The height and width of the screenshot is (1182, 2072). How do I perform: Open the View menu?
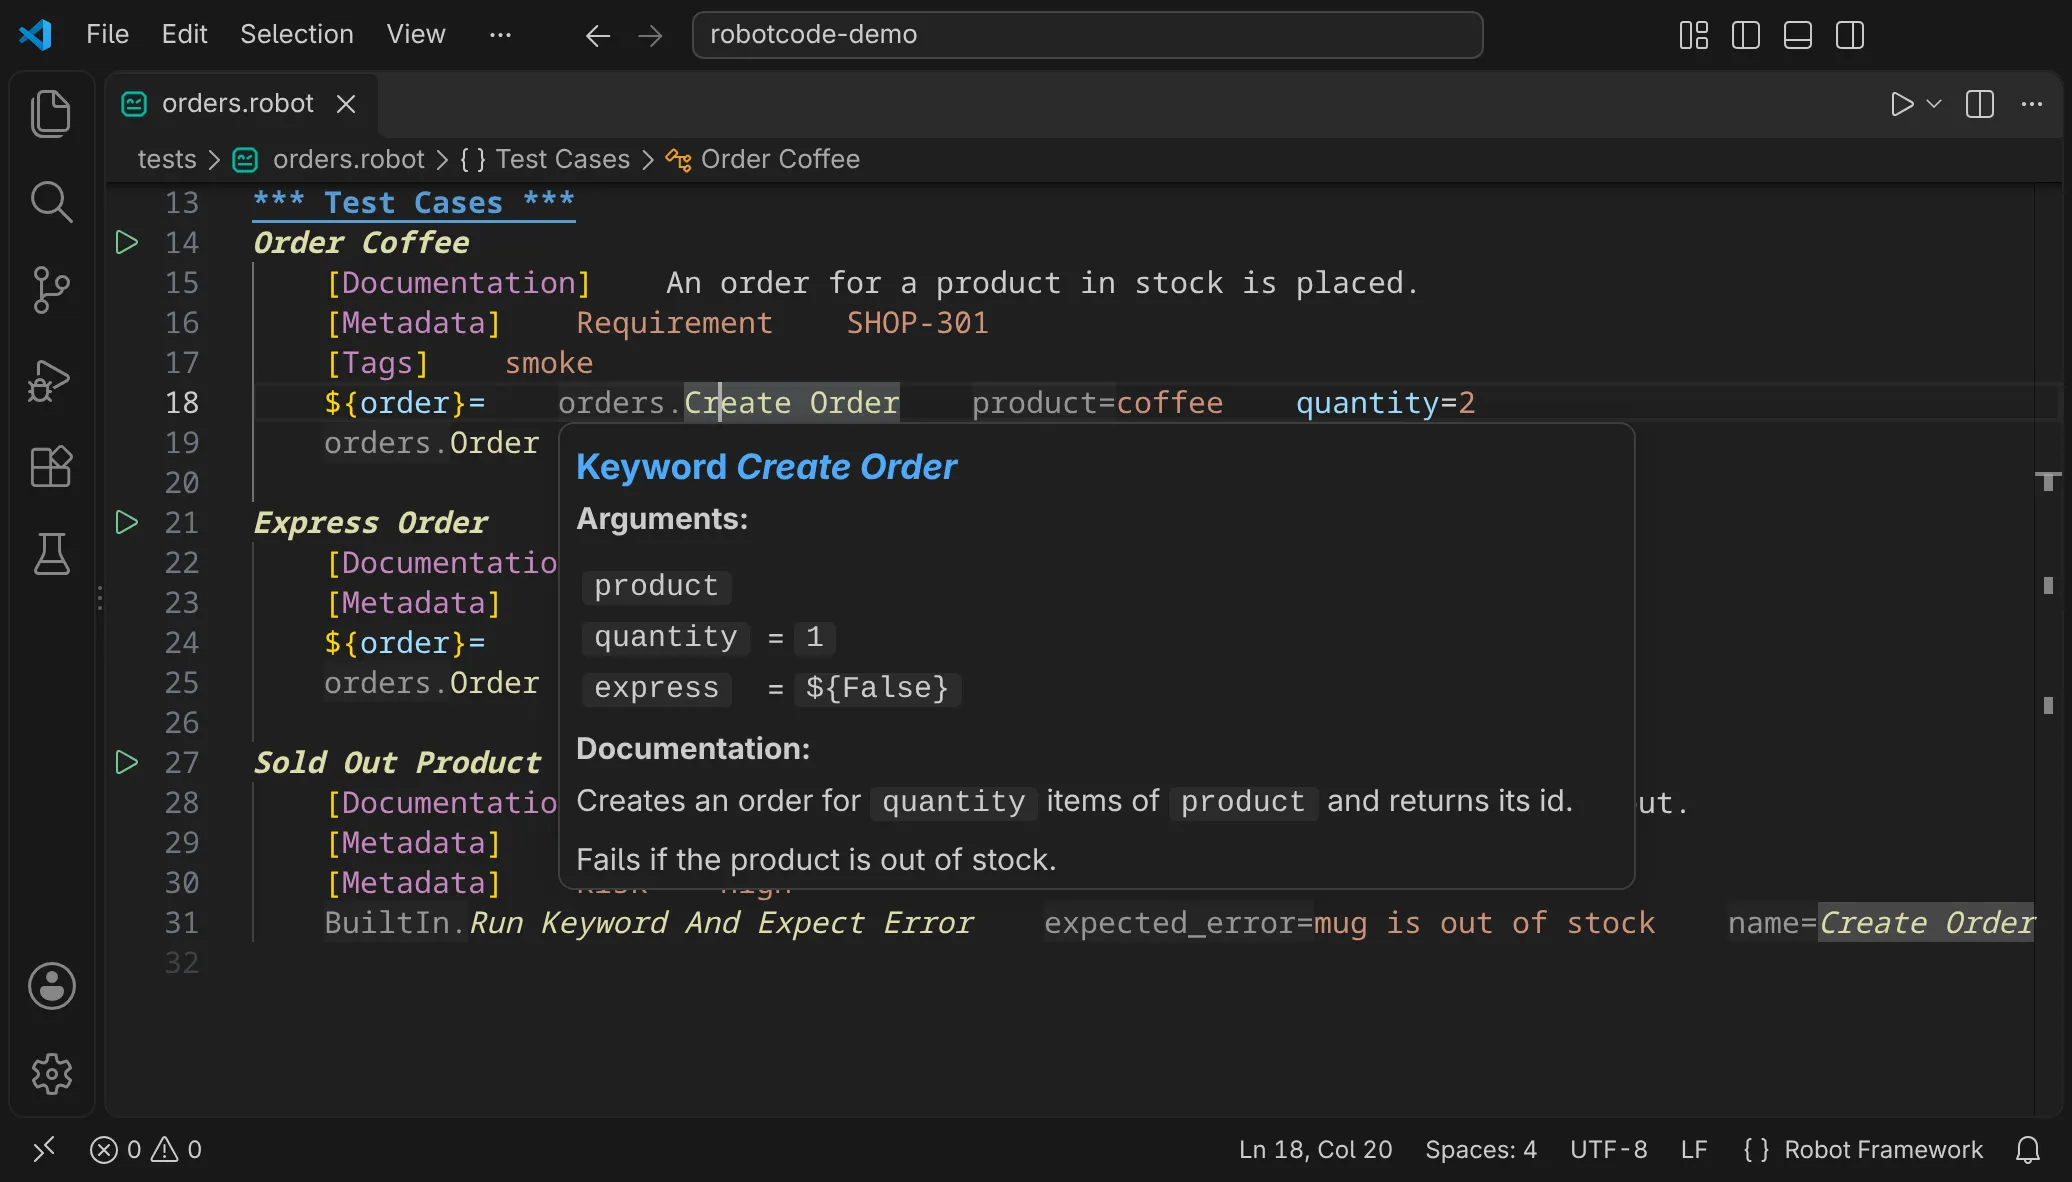tap(415, 34)
